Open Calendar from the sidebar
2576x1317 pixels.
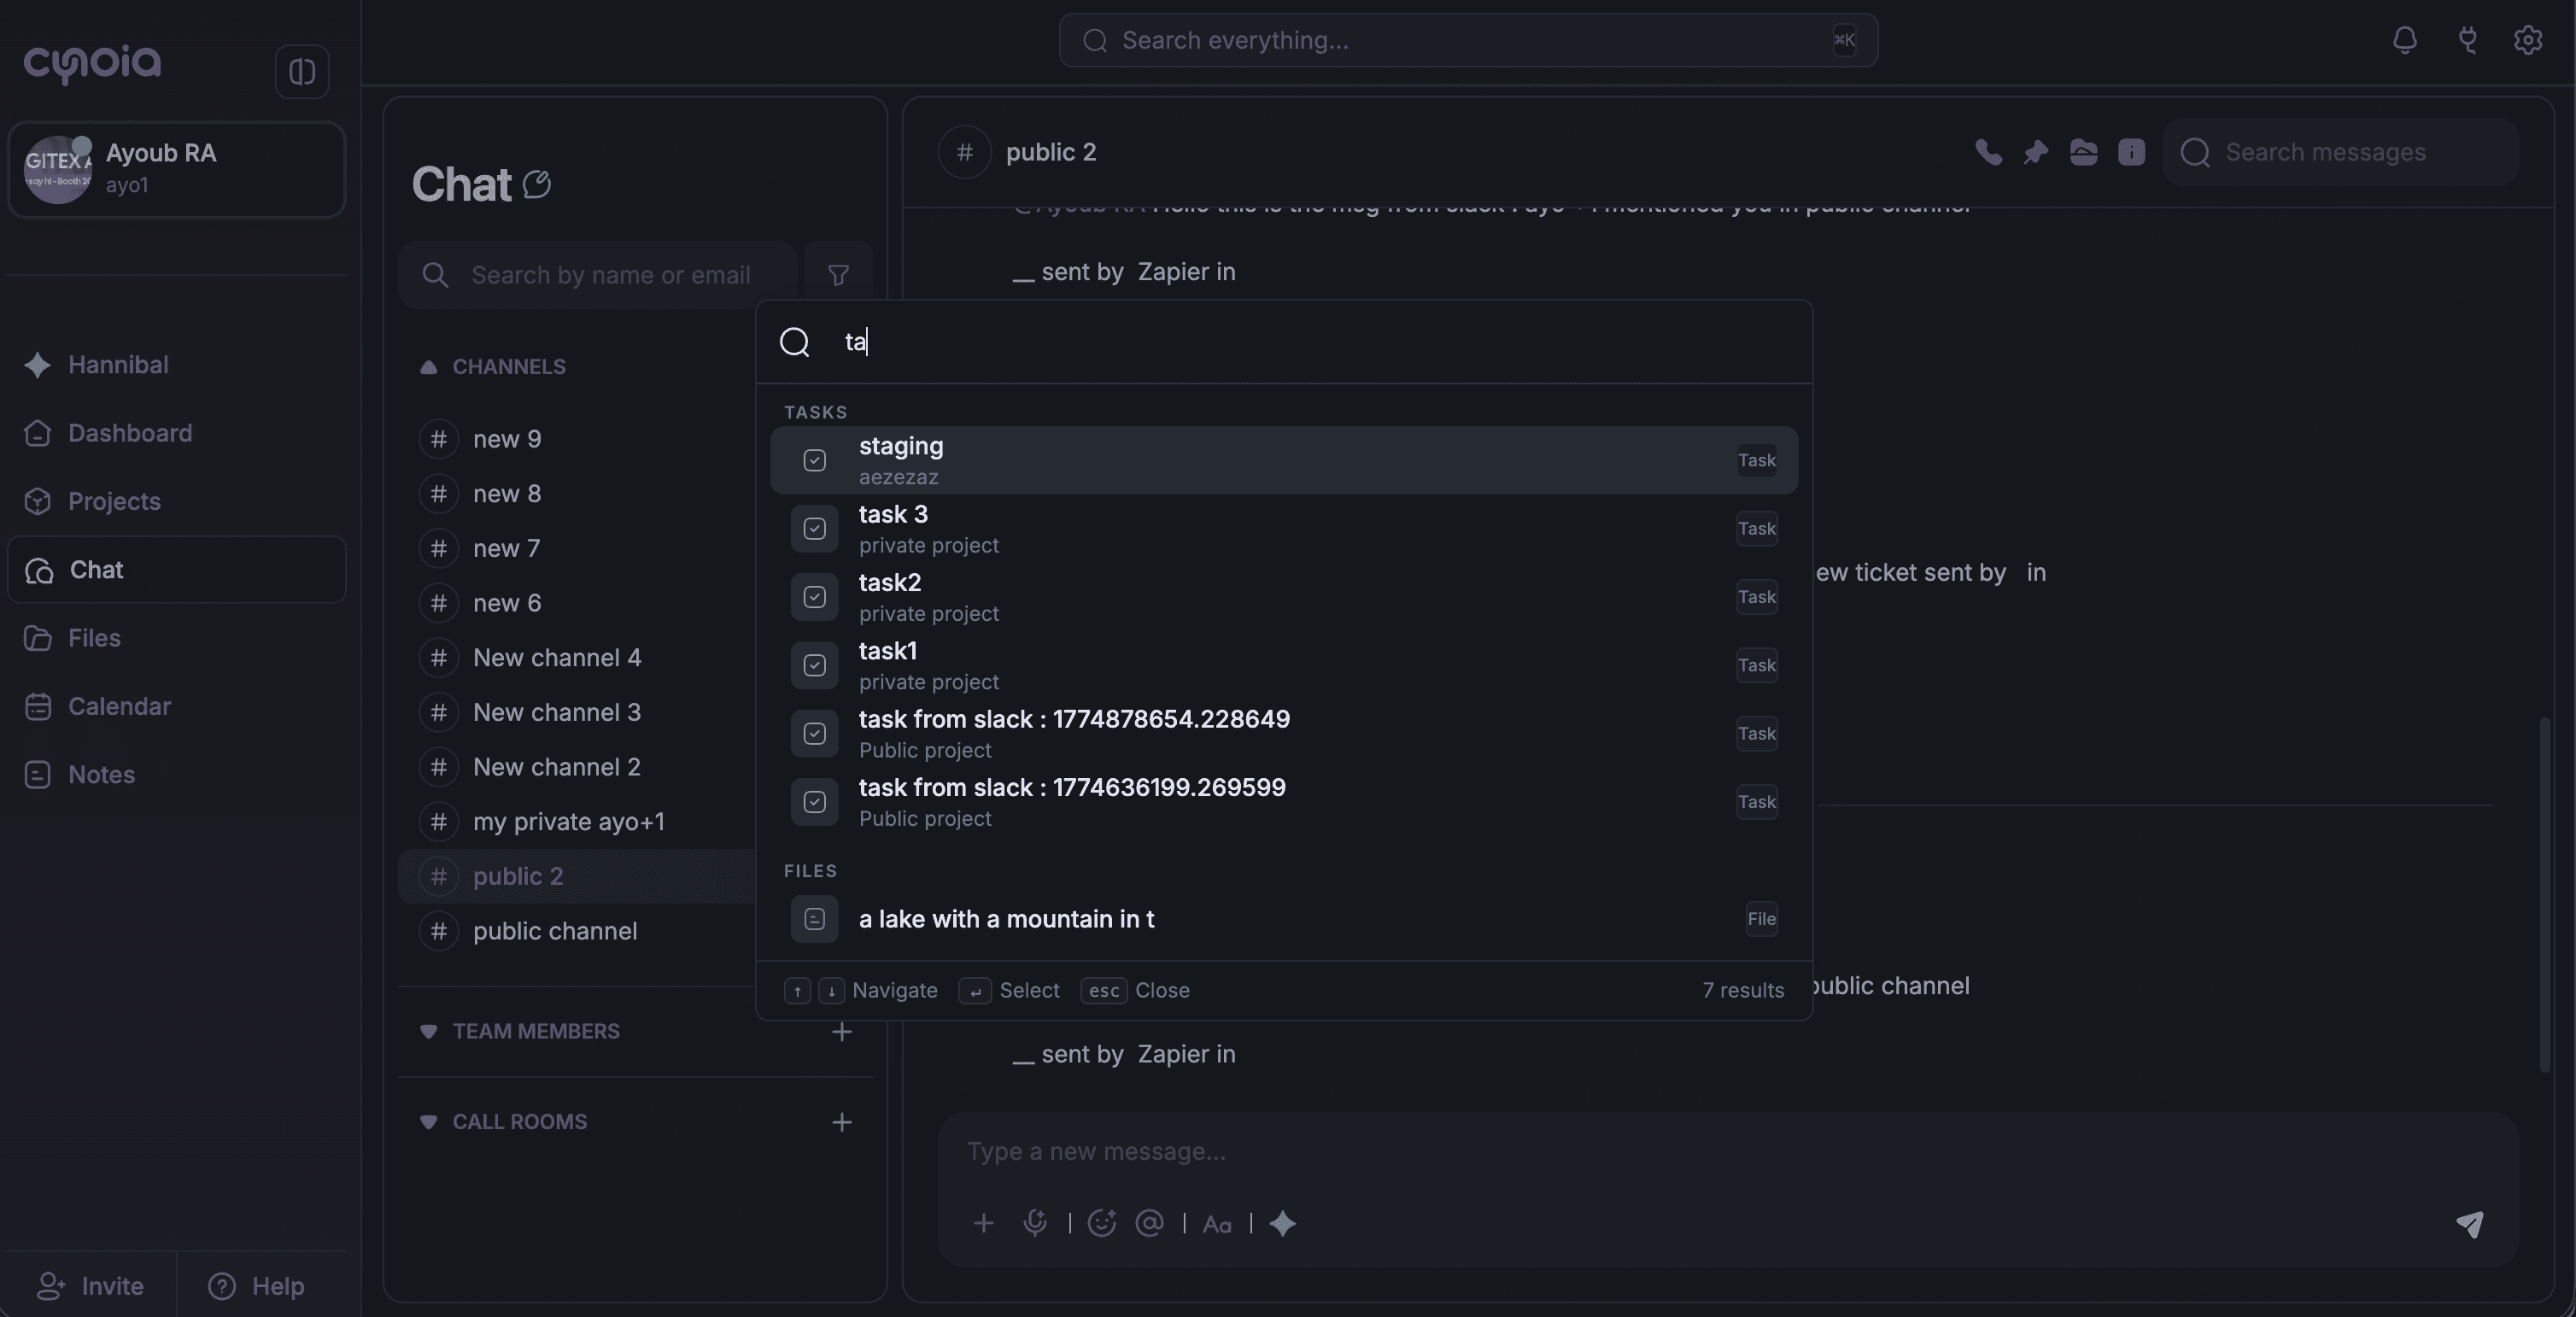pyautogui.click(x=119, y=706)
